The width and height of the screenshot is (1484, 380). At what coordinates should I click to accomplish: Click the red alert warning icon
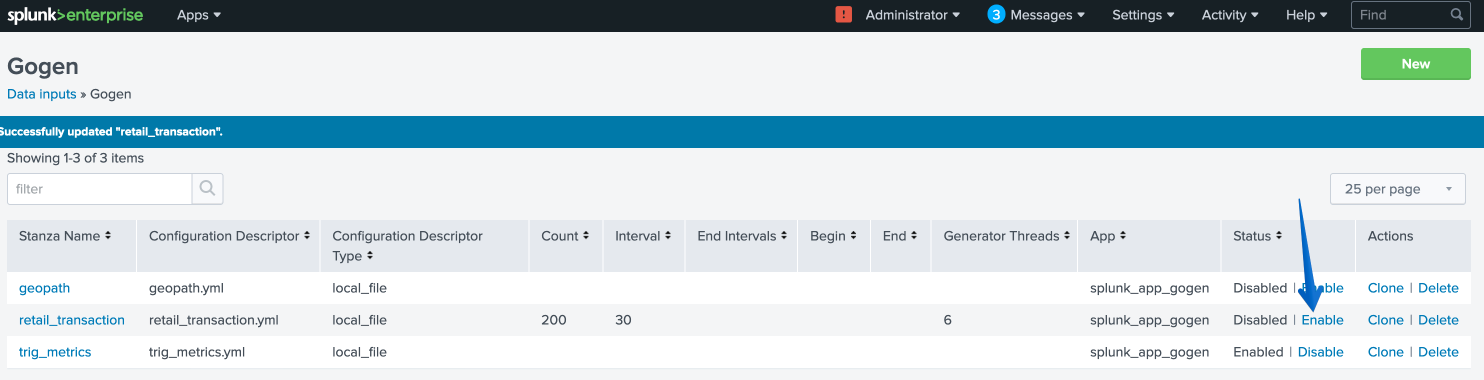[844, 15]
